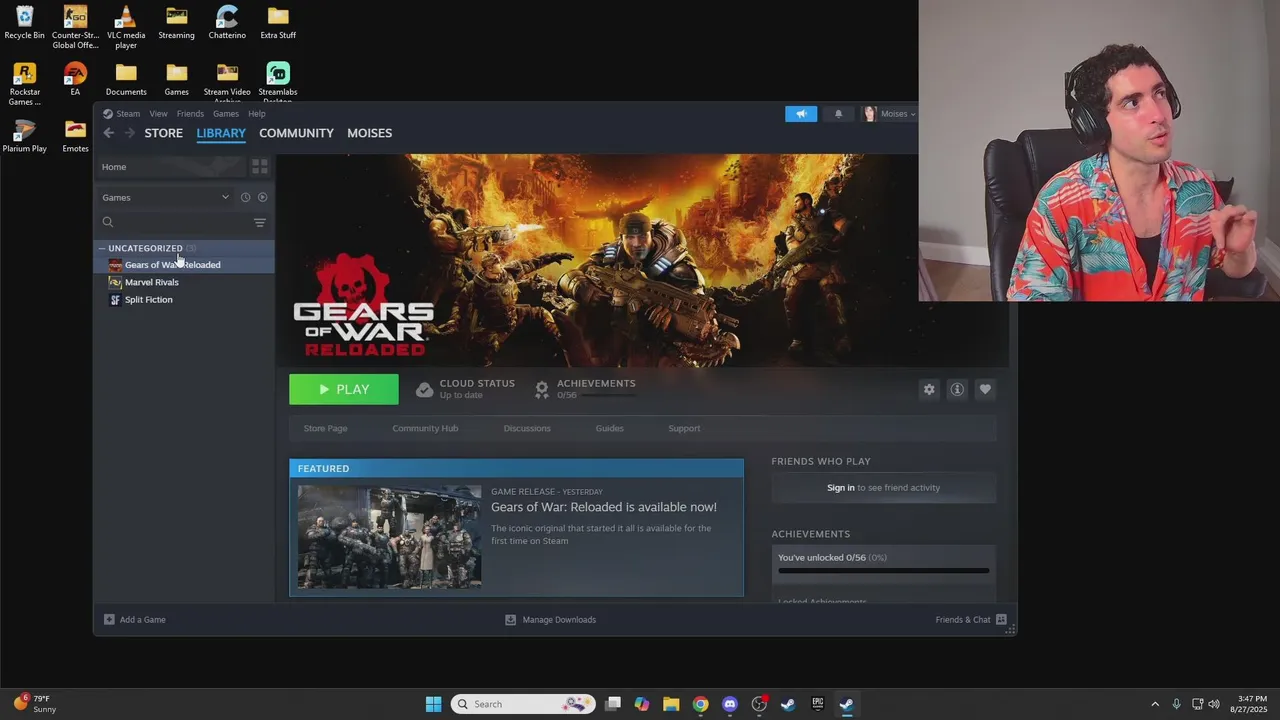Viewport: 1280px width, 720px height.
Task: Click the 'Gears of War: Reloaded is available now!' headline
Action: [x=604, y=507]
